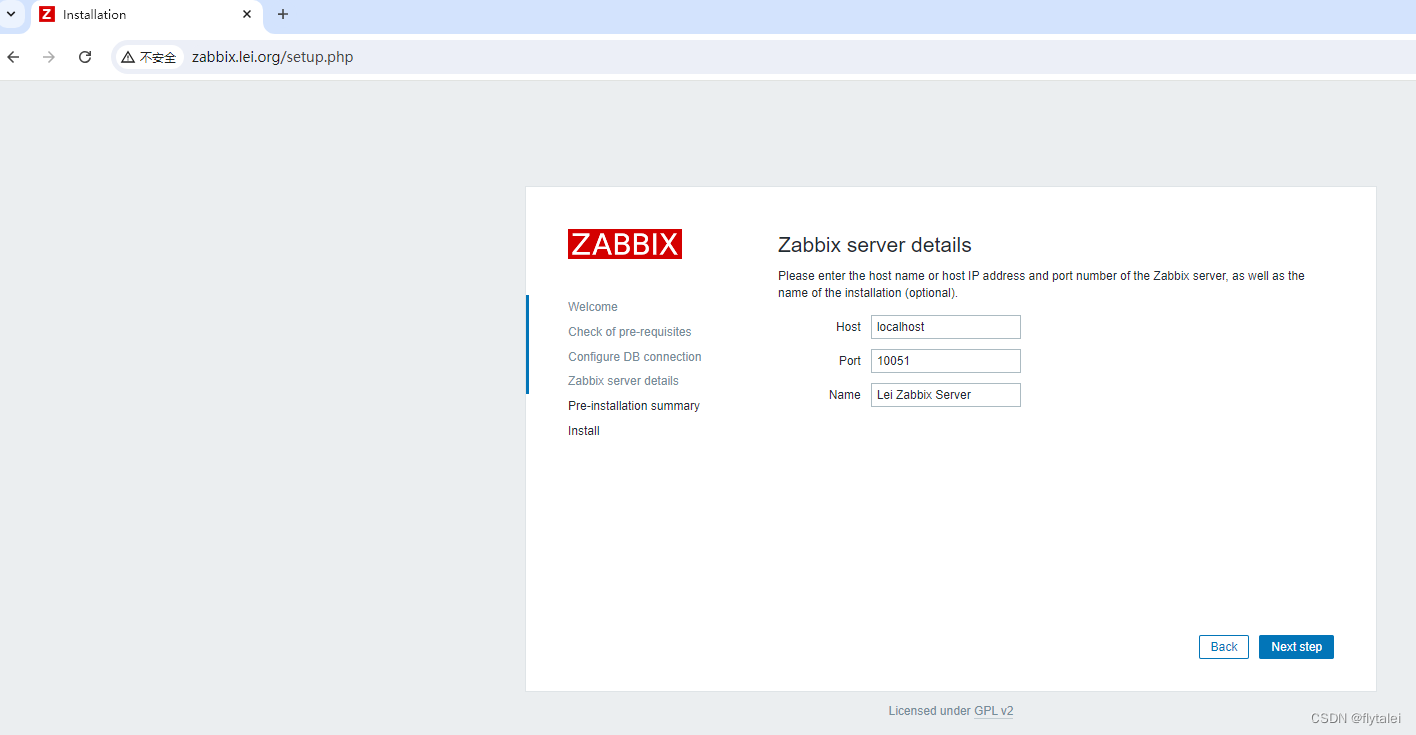Screen dimensions: 1416x735
Task: Click the Host field label
Action: click(x=848, y=327)
